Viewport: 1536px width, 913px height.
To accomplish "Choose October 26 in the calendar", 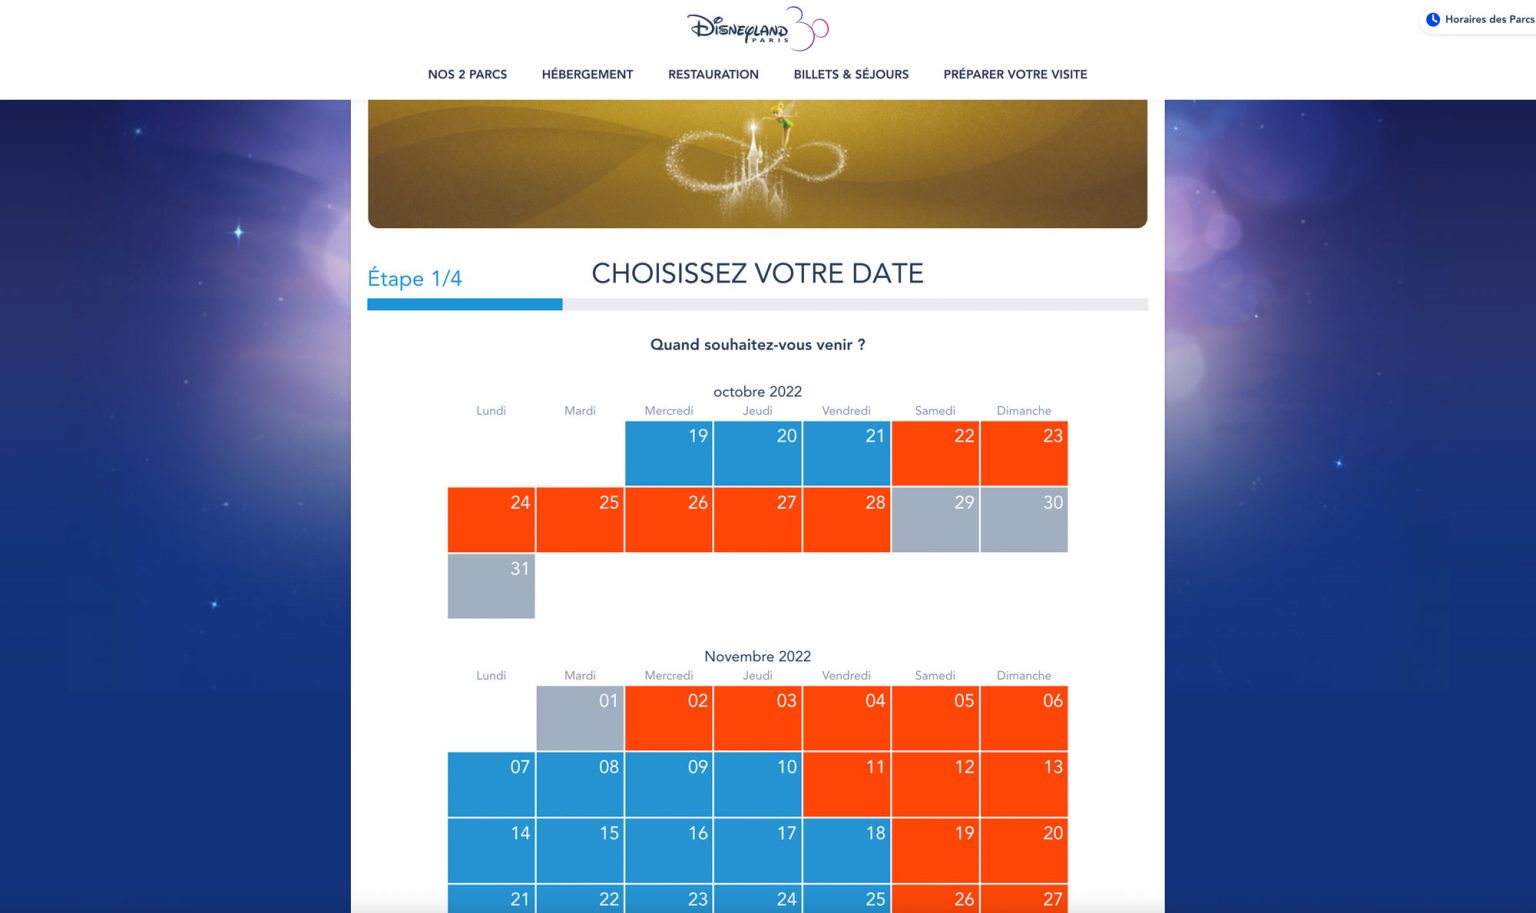I will pos(669,520).
